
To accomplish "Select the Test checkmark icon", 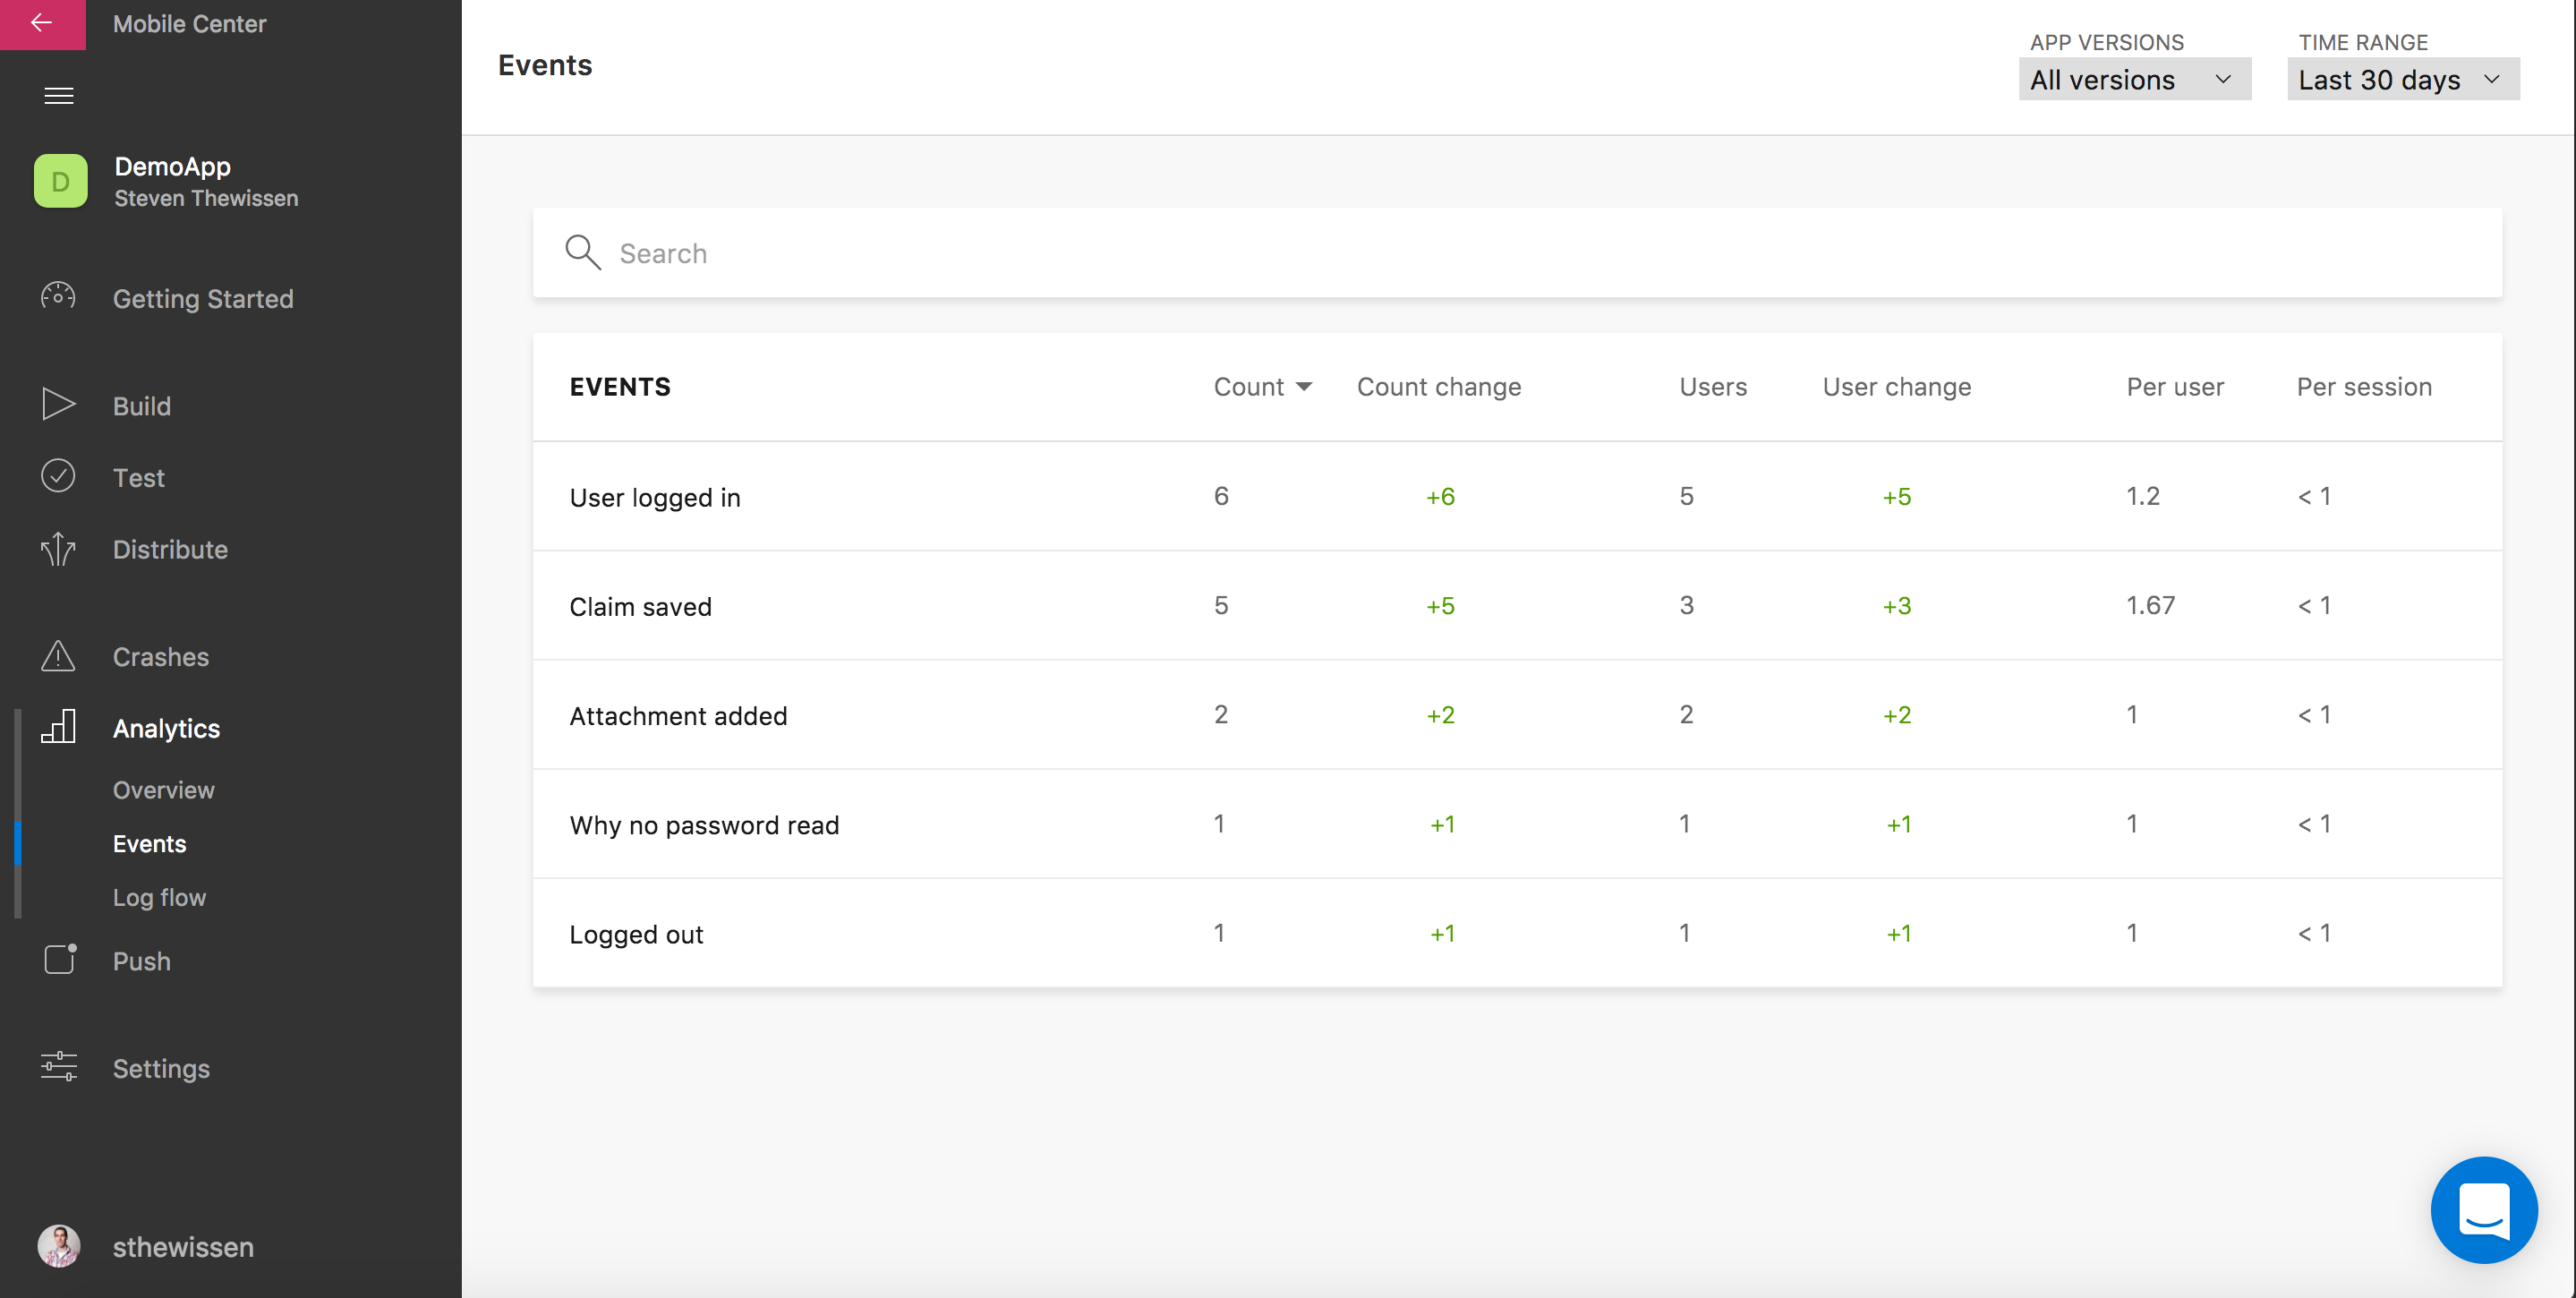I will [58, 476].
